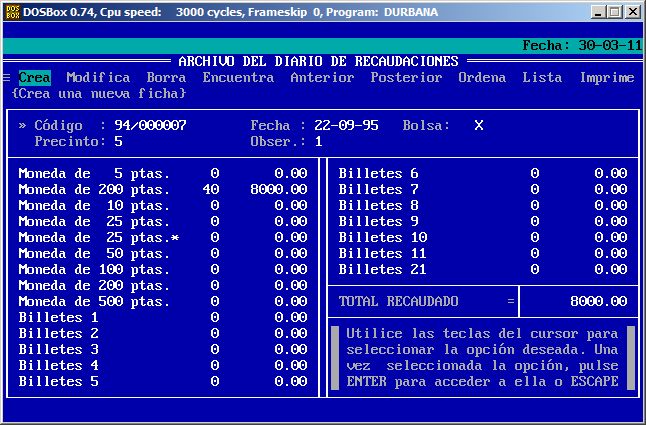Click the hamburger menu symbol left of Crea
The image size is (646, 425).
(7, 77)
